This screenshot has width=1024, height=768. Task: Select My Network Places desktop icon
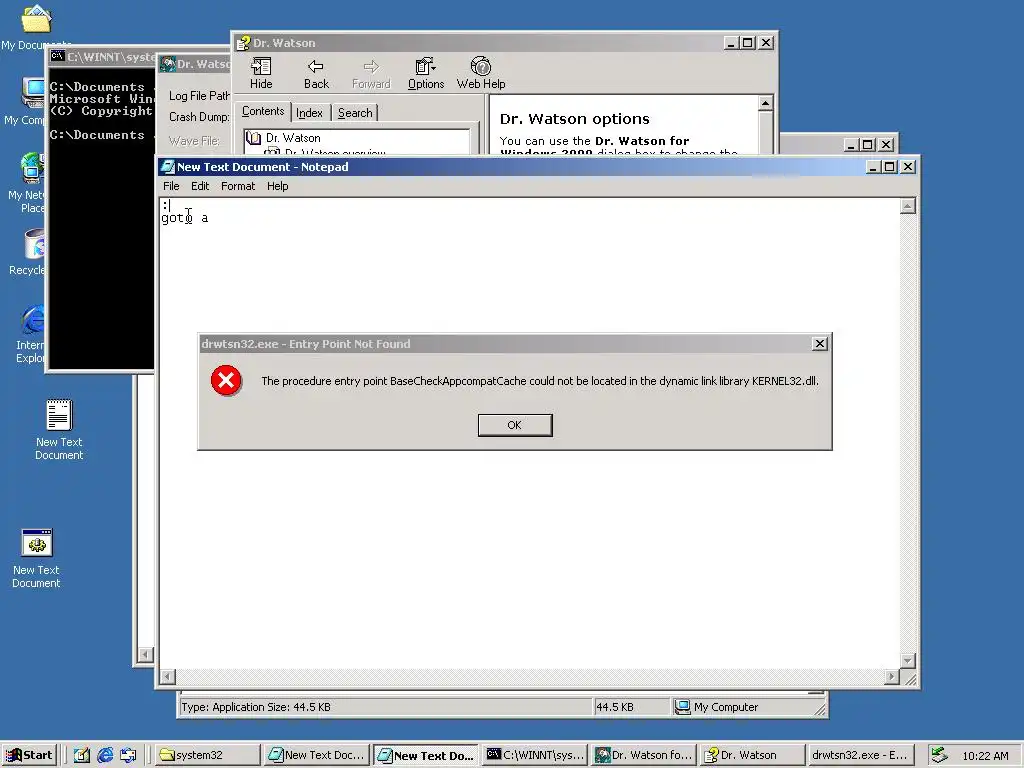[25, 183]
